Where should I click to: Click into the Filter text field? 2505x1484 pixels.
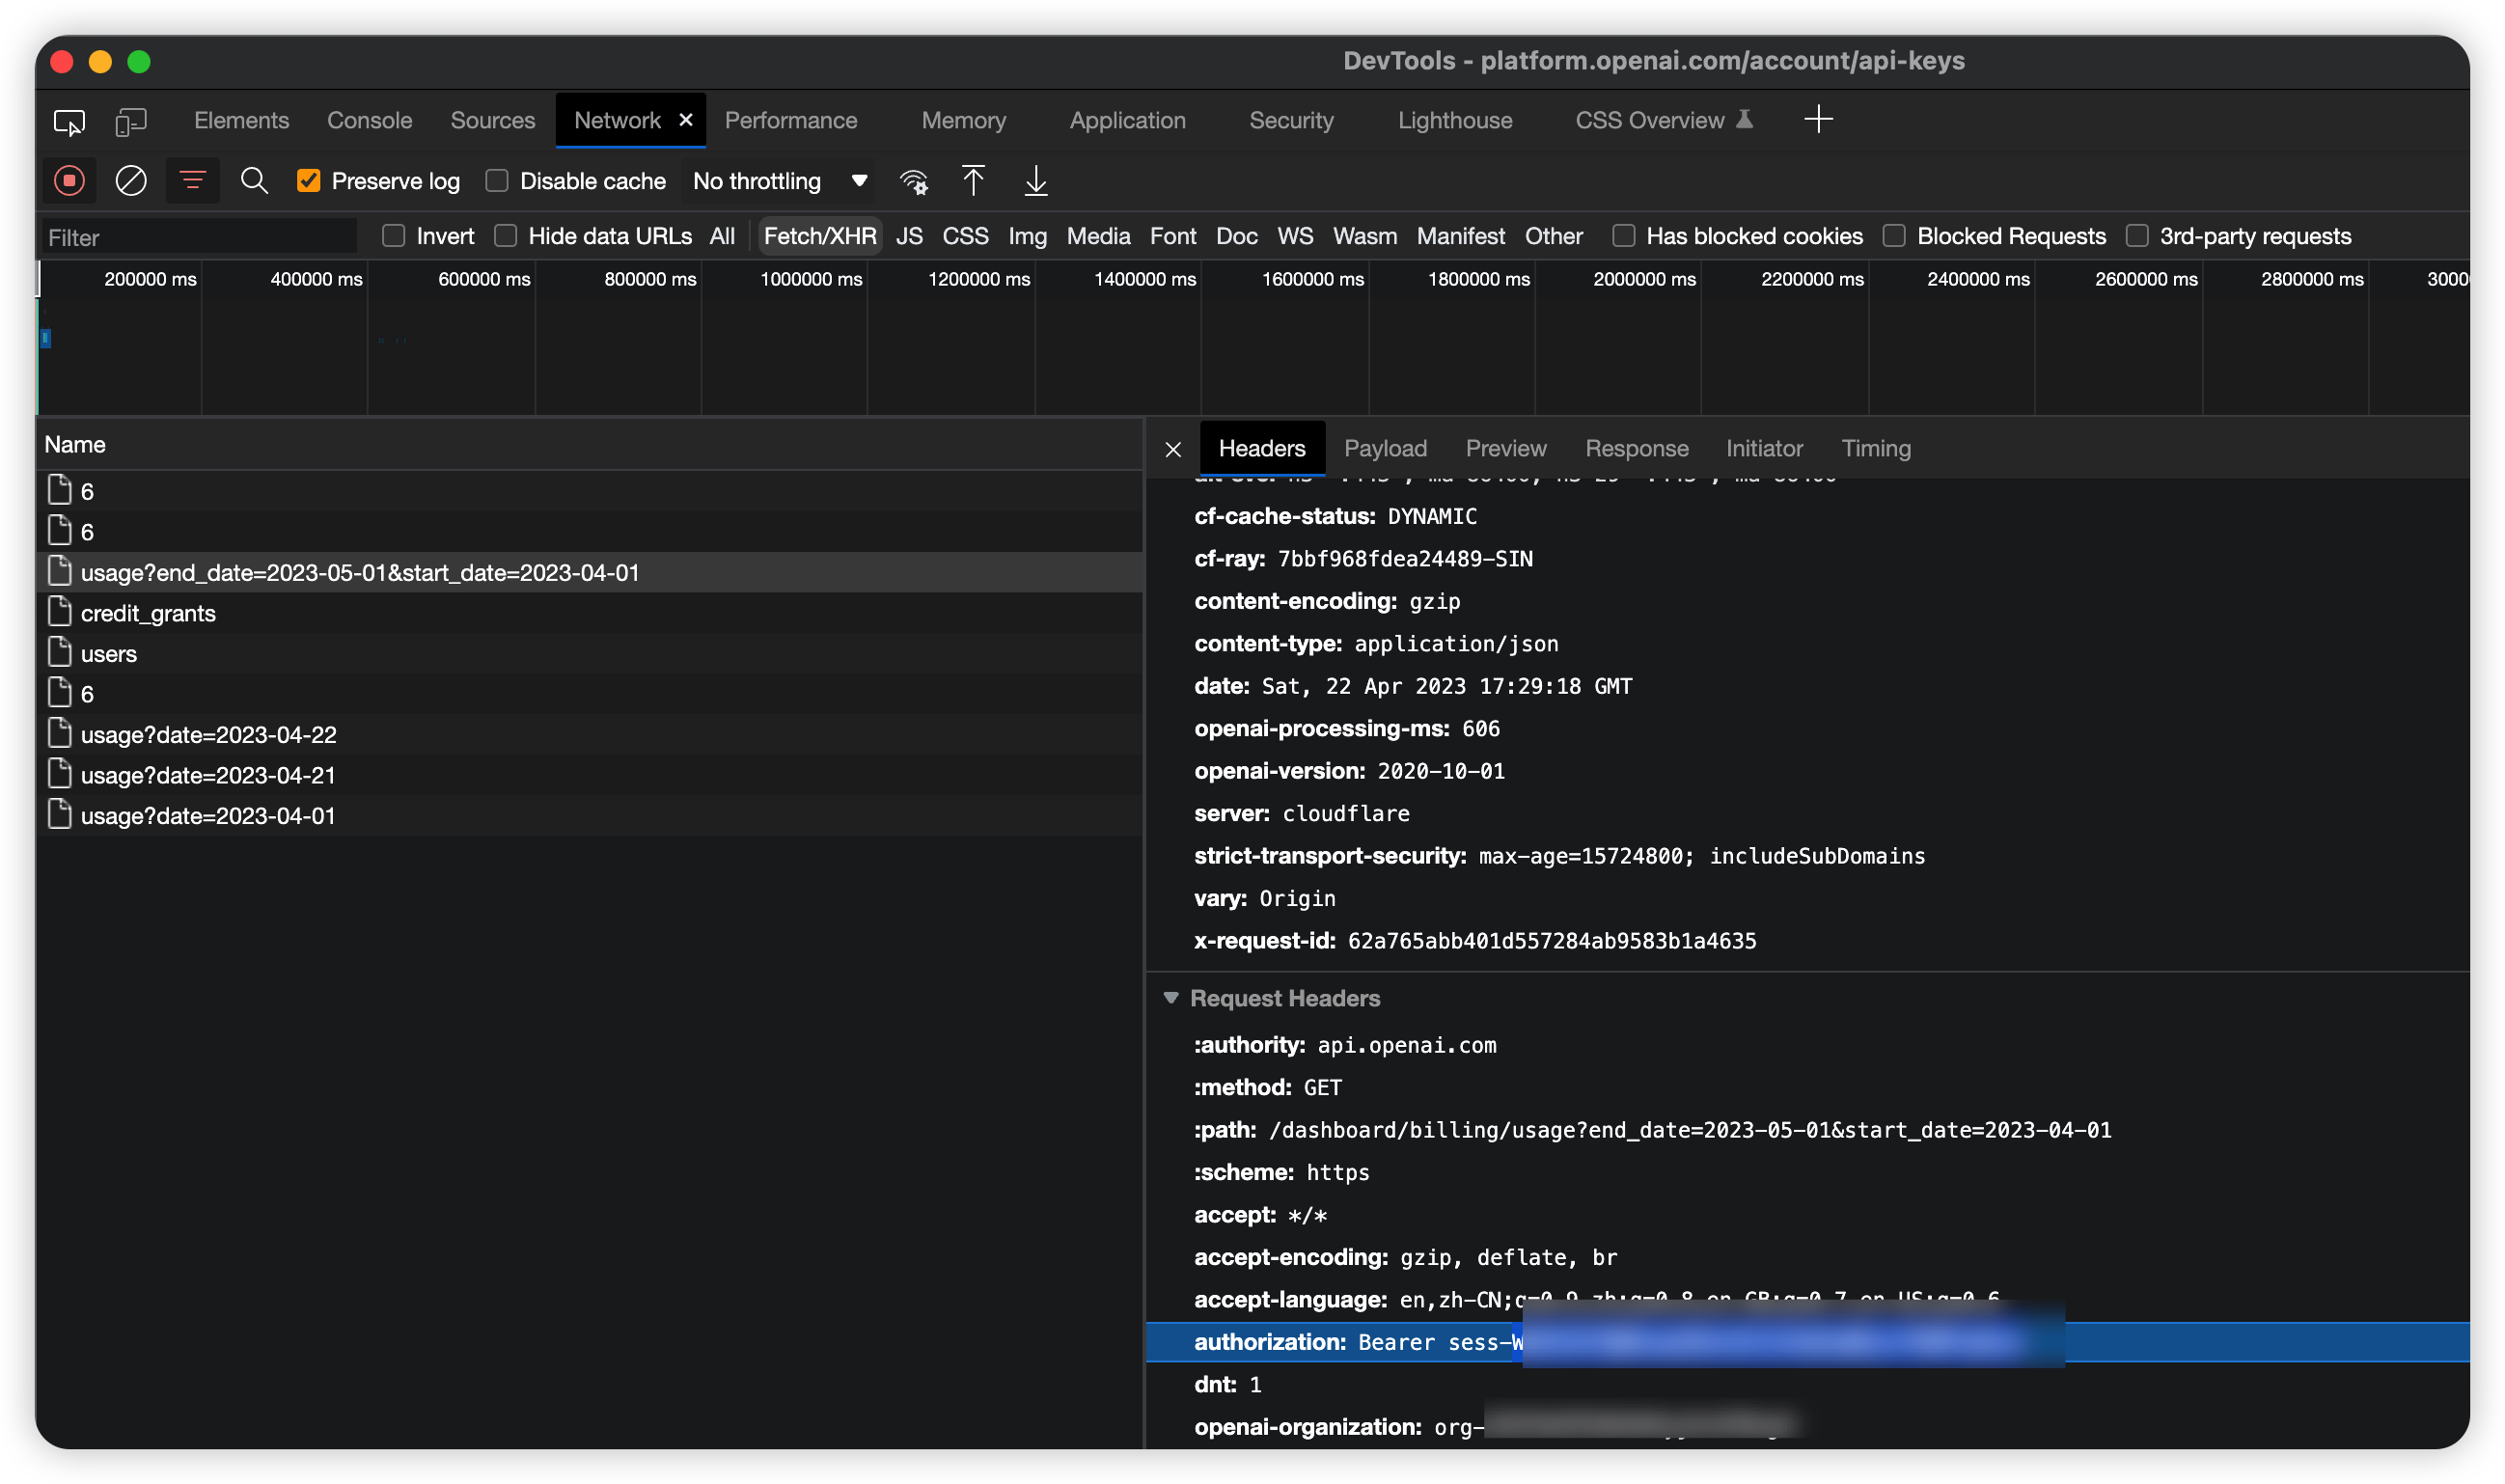point(198,238)
